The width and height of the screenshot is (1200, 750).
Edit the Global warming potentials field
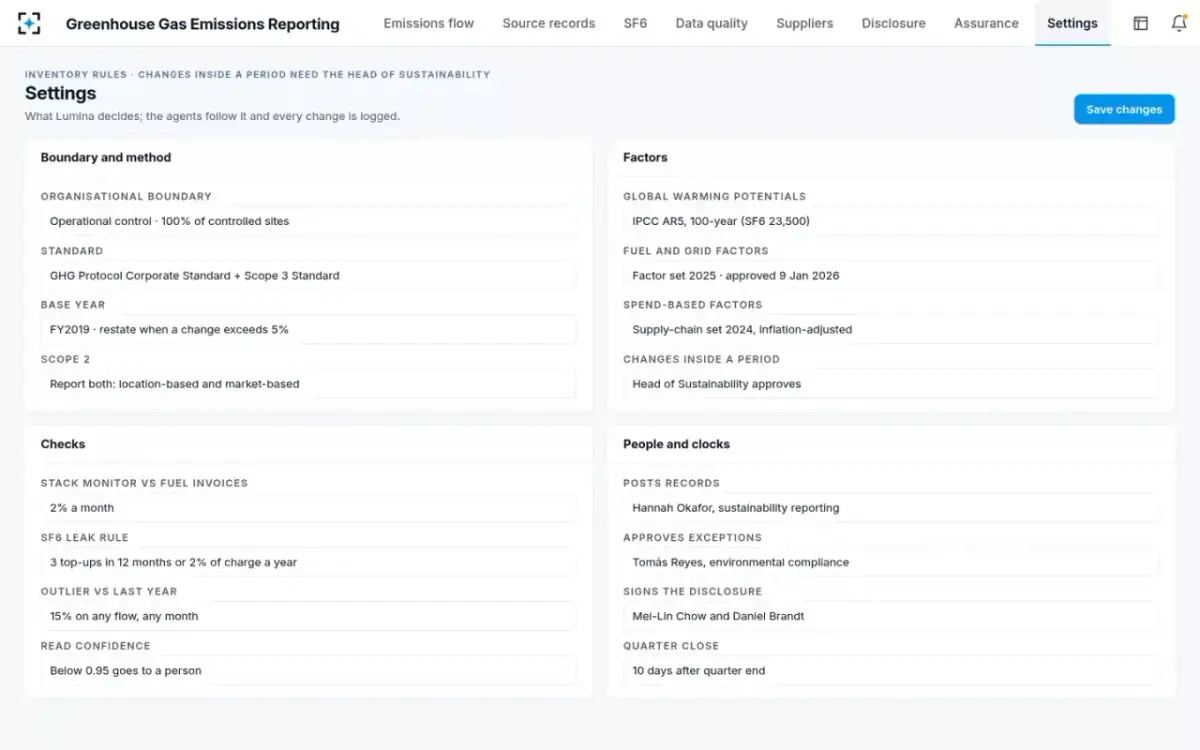coord(891,221)
